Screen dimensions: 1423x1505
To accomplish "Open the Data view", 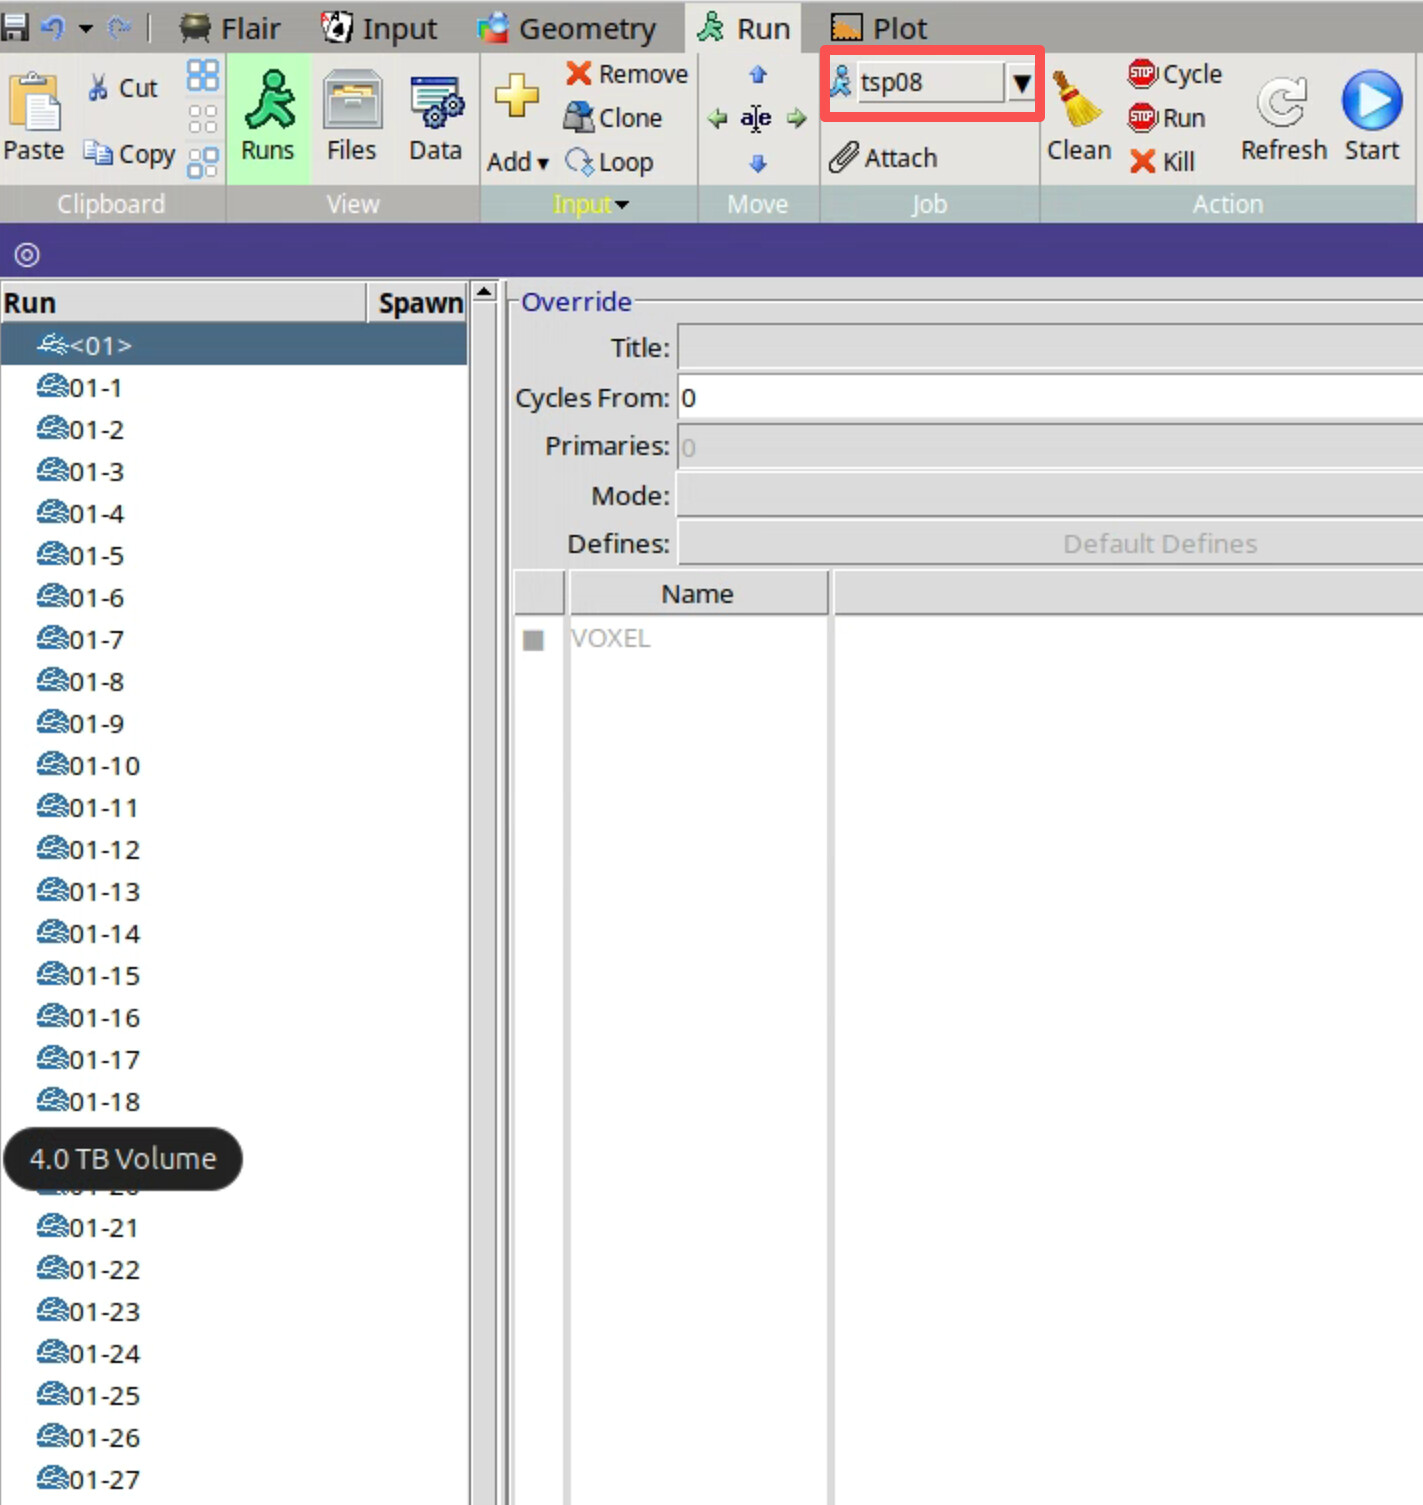I will point(435,117).
